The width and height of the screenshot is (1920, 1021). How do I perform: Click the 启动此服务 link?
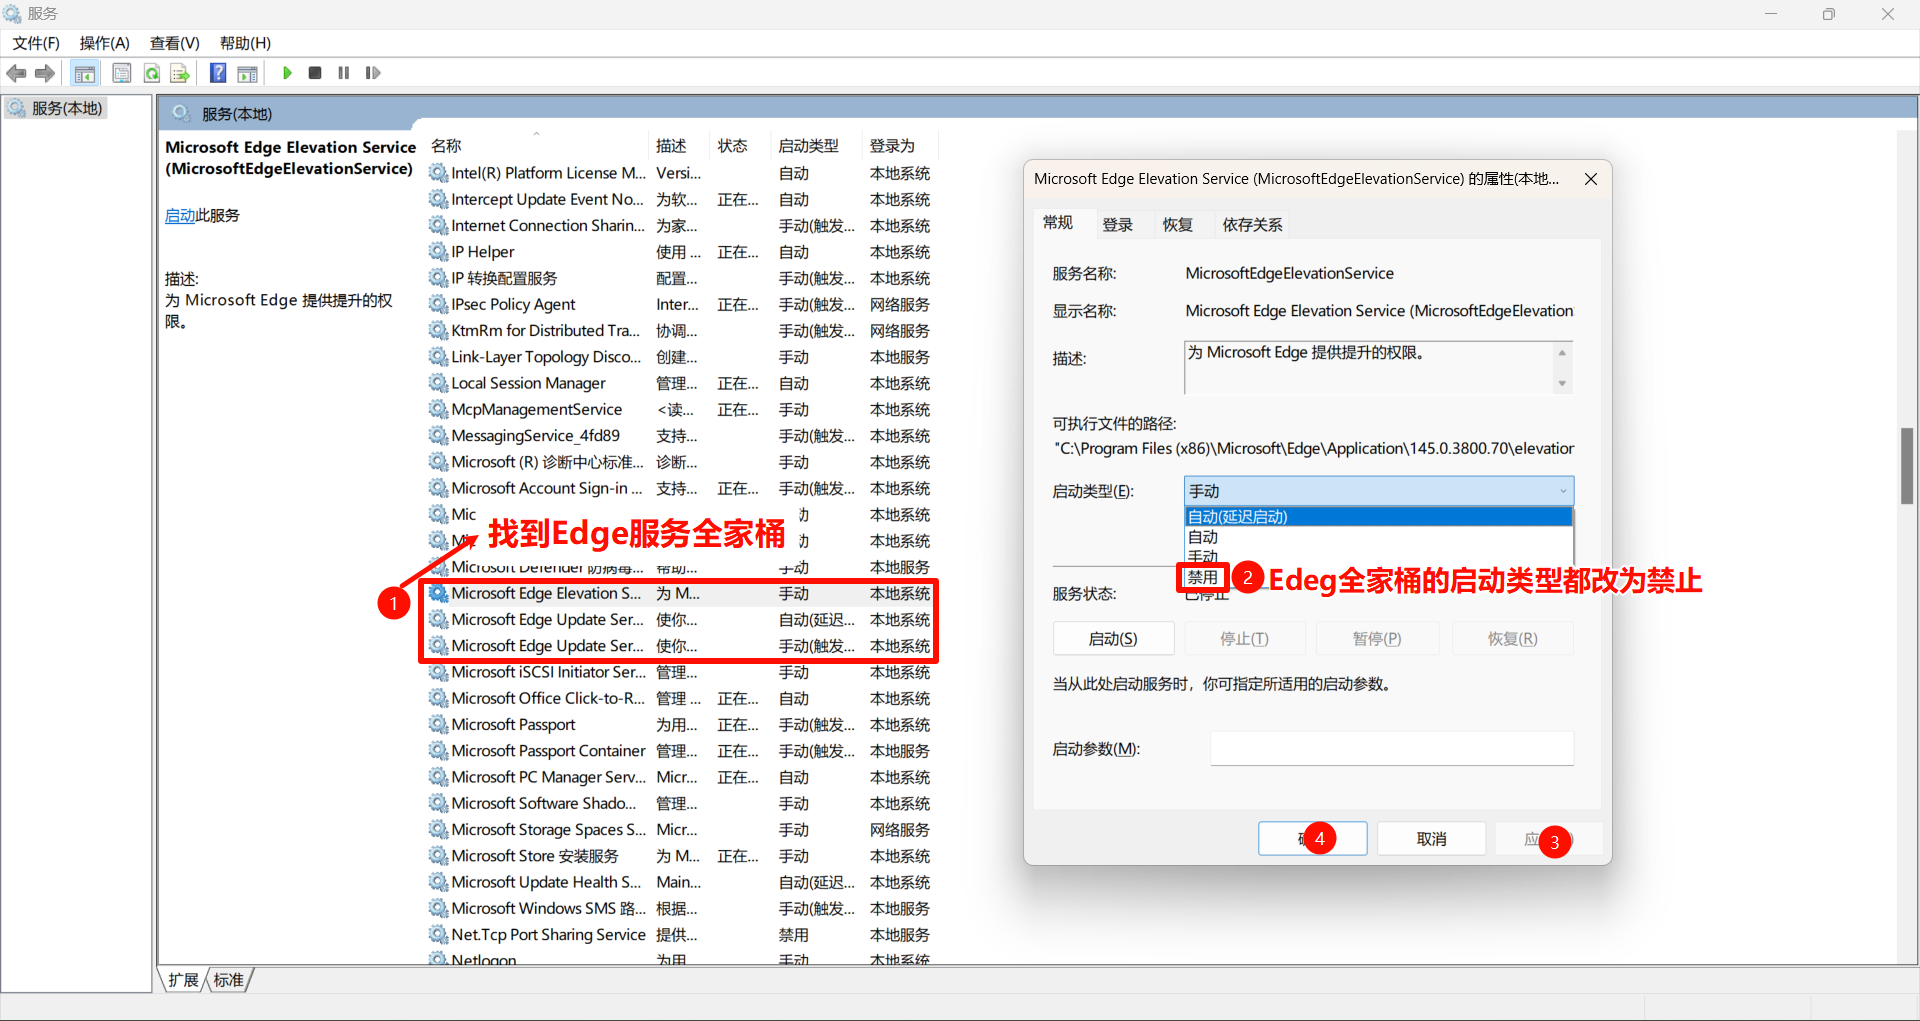180,215
